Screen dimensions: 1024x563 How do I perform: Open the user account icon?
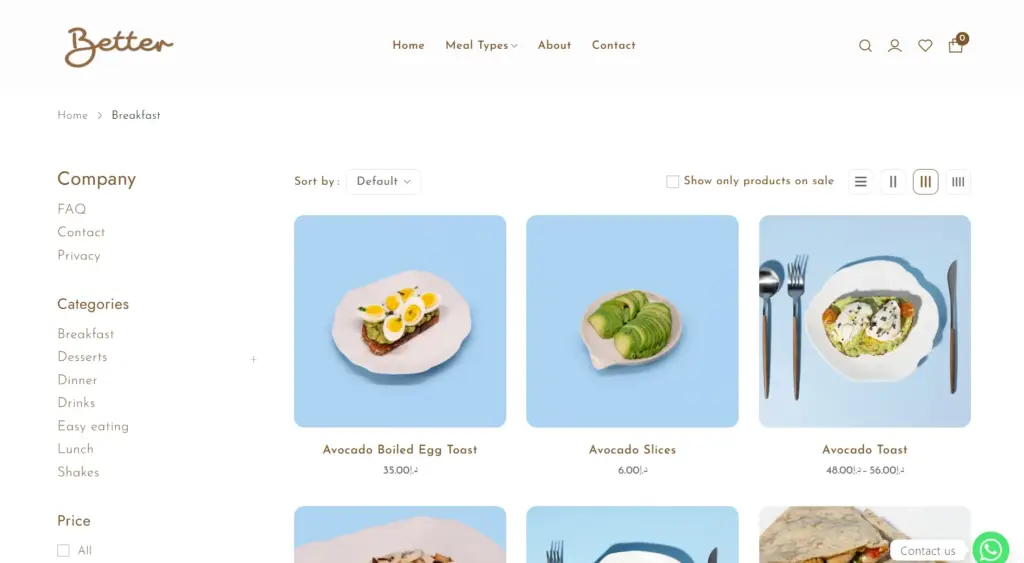point(895,46)
